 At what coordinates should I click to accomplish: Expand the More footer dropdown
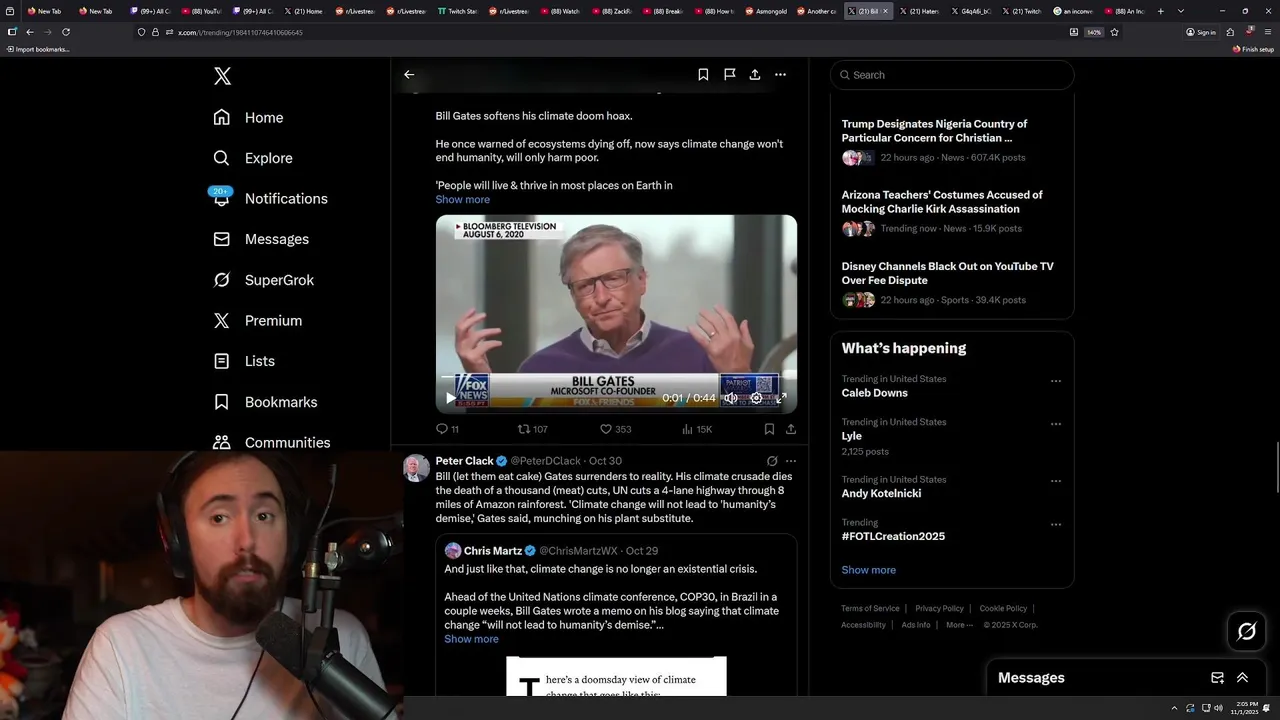point(958,625)
